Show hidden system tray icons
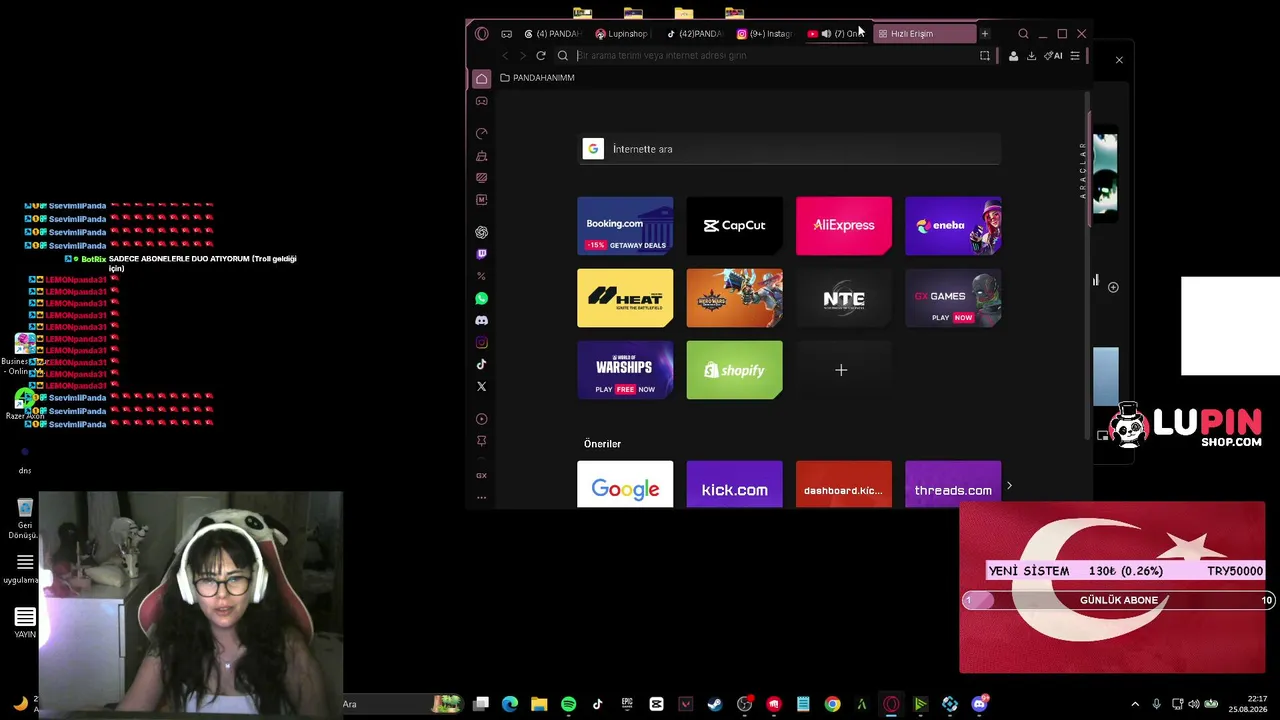This screenshot has width=1280, height=720. coord(1135,704)
